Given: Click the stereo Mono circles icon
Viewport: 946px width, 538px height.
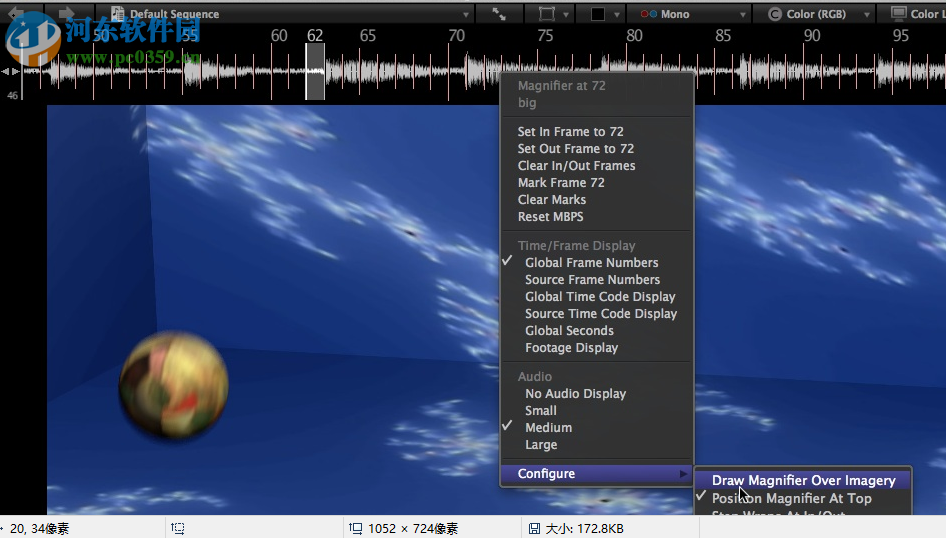Looking at the screenshot, I should click(649, 14).
